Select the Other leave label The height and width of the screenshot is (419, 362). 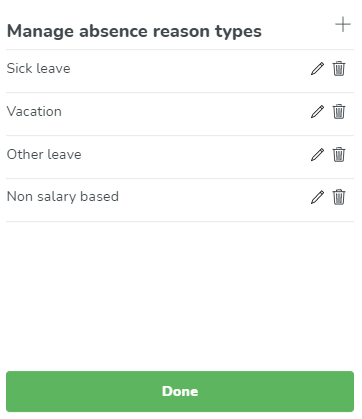coord(44,154)
